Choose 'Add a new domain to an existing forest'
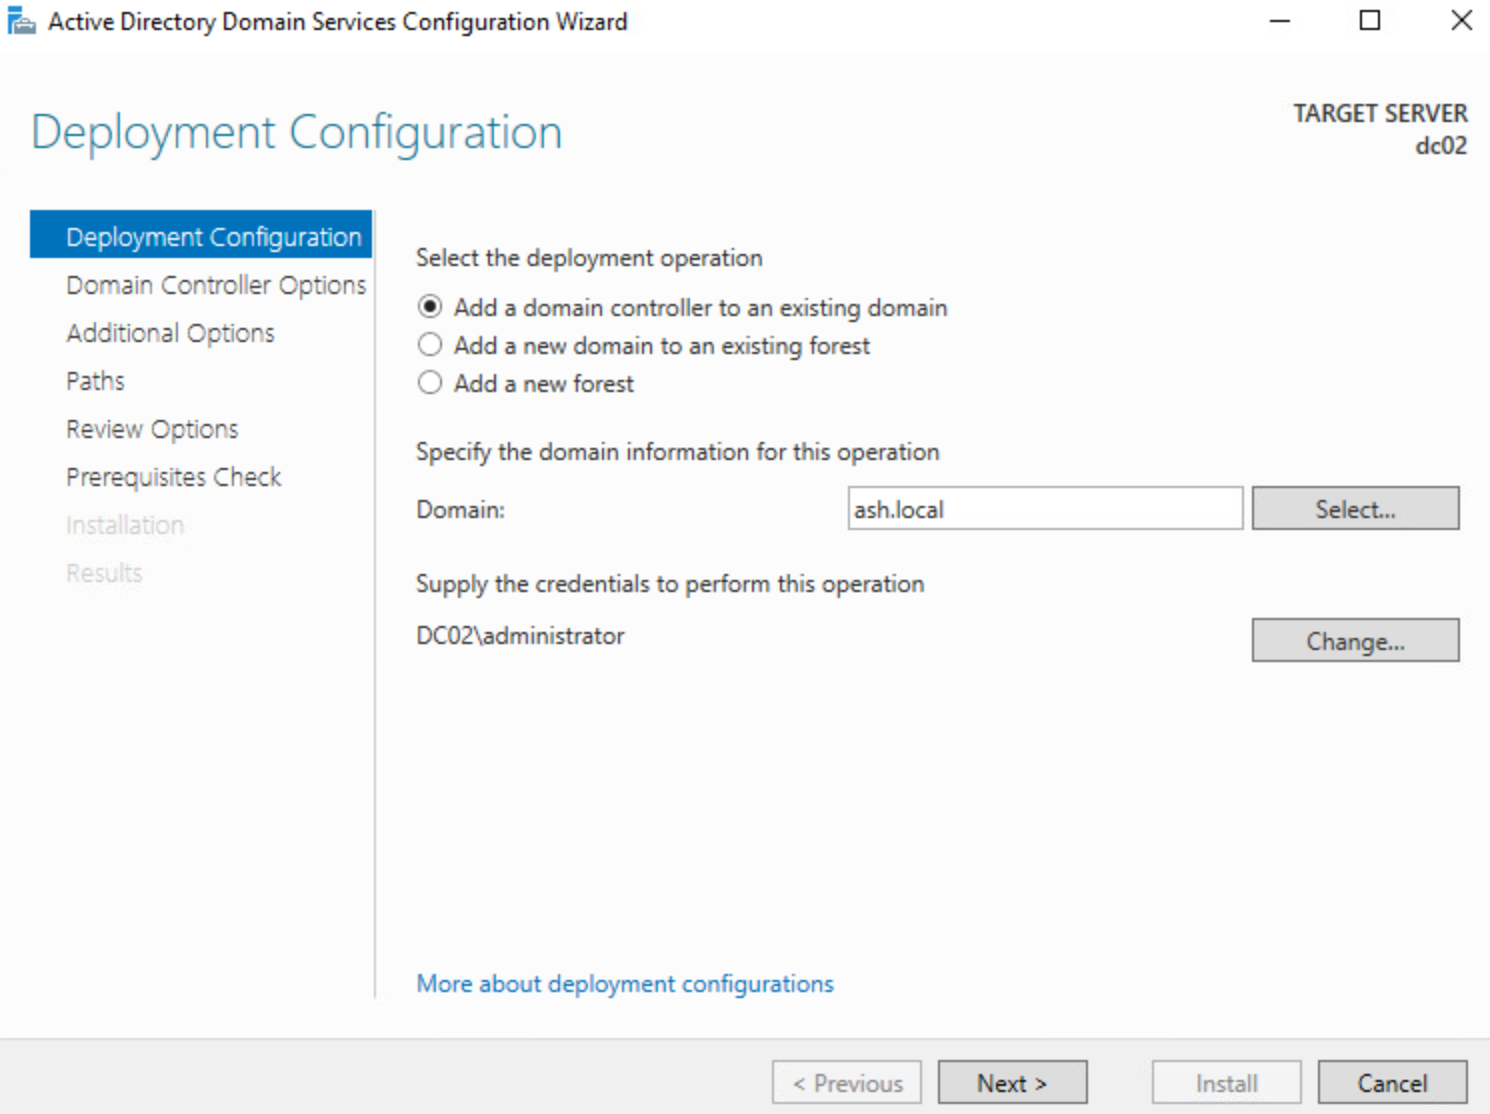Screen dimensions: 1490x1114 430,345
